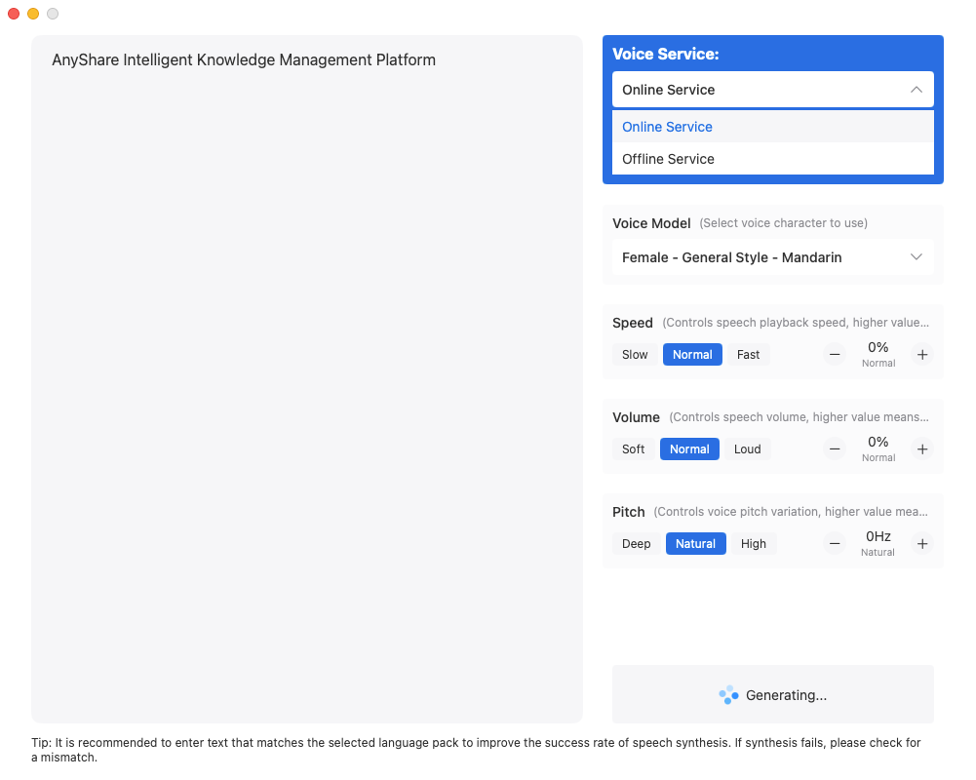Image resolution: width=976 pixels, height=780 pixels.
Task: Set volume to Loud
Action: pos(747,450)
